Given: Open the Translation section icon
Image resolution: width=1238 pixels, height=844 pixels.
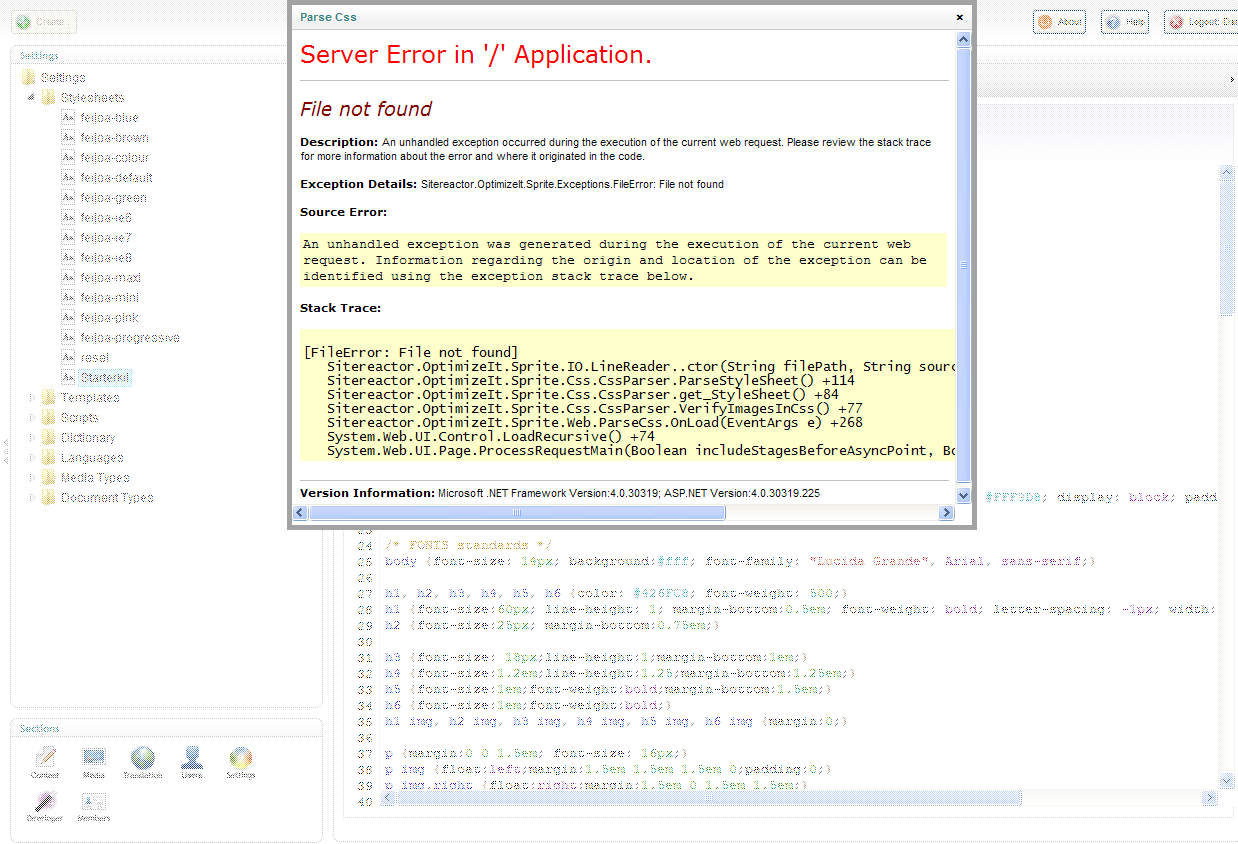Looking at the screenshot, I should (x=143, y=761).
